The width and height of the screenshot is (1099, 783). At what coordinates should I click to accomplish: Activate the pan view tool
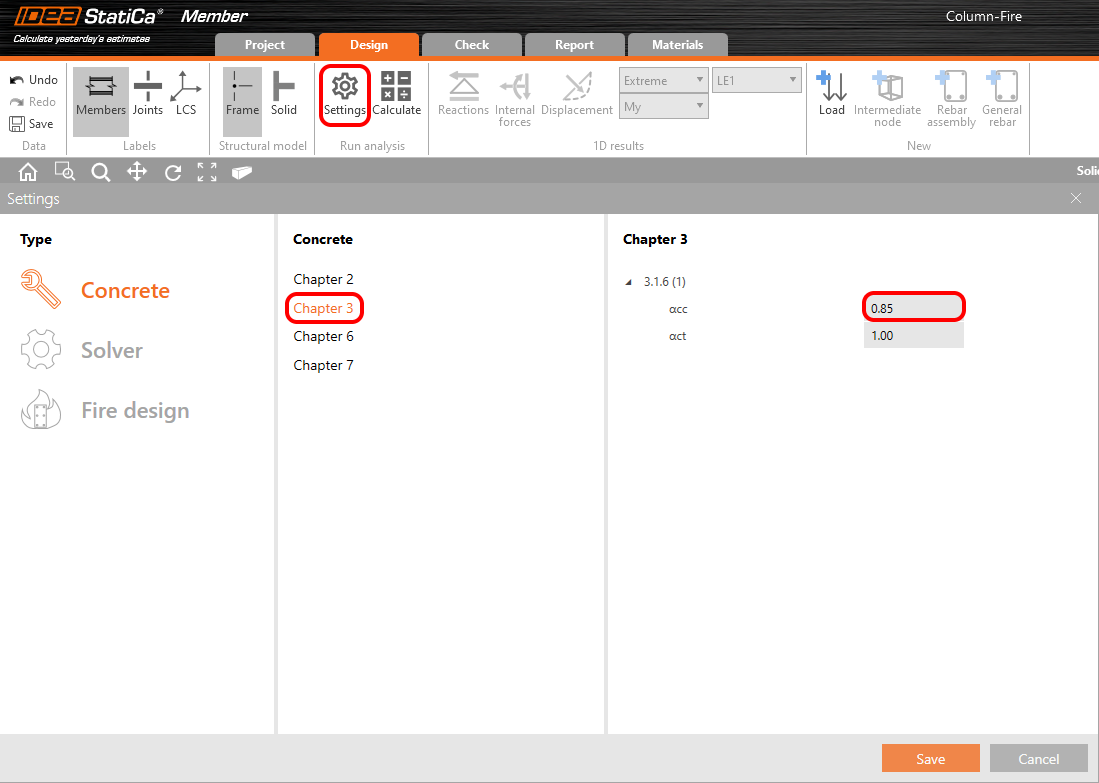(x=137, y=172)
